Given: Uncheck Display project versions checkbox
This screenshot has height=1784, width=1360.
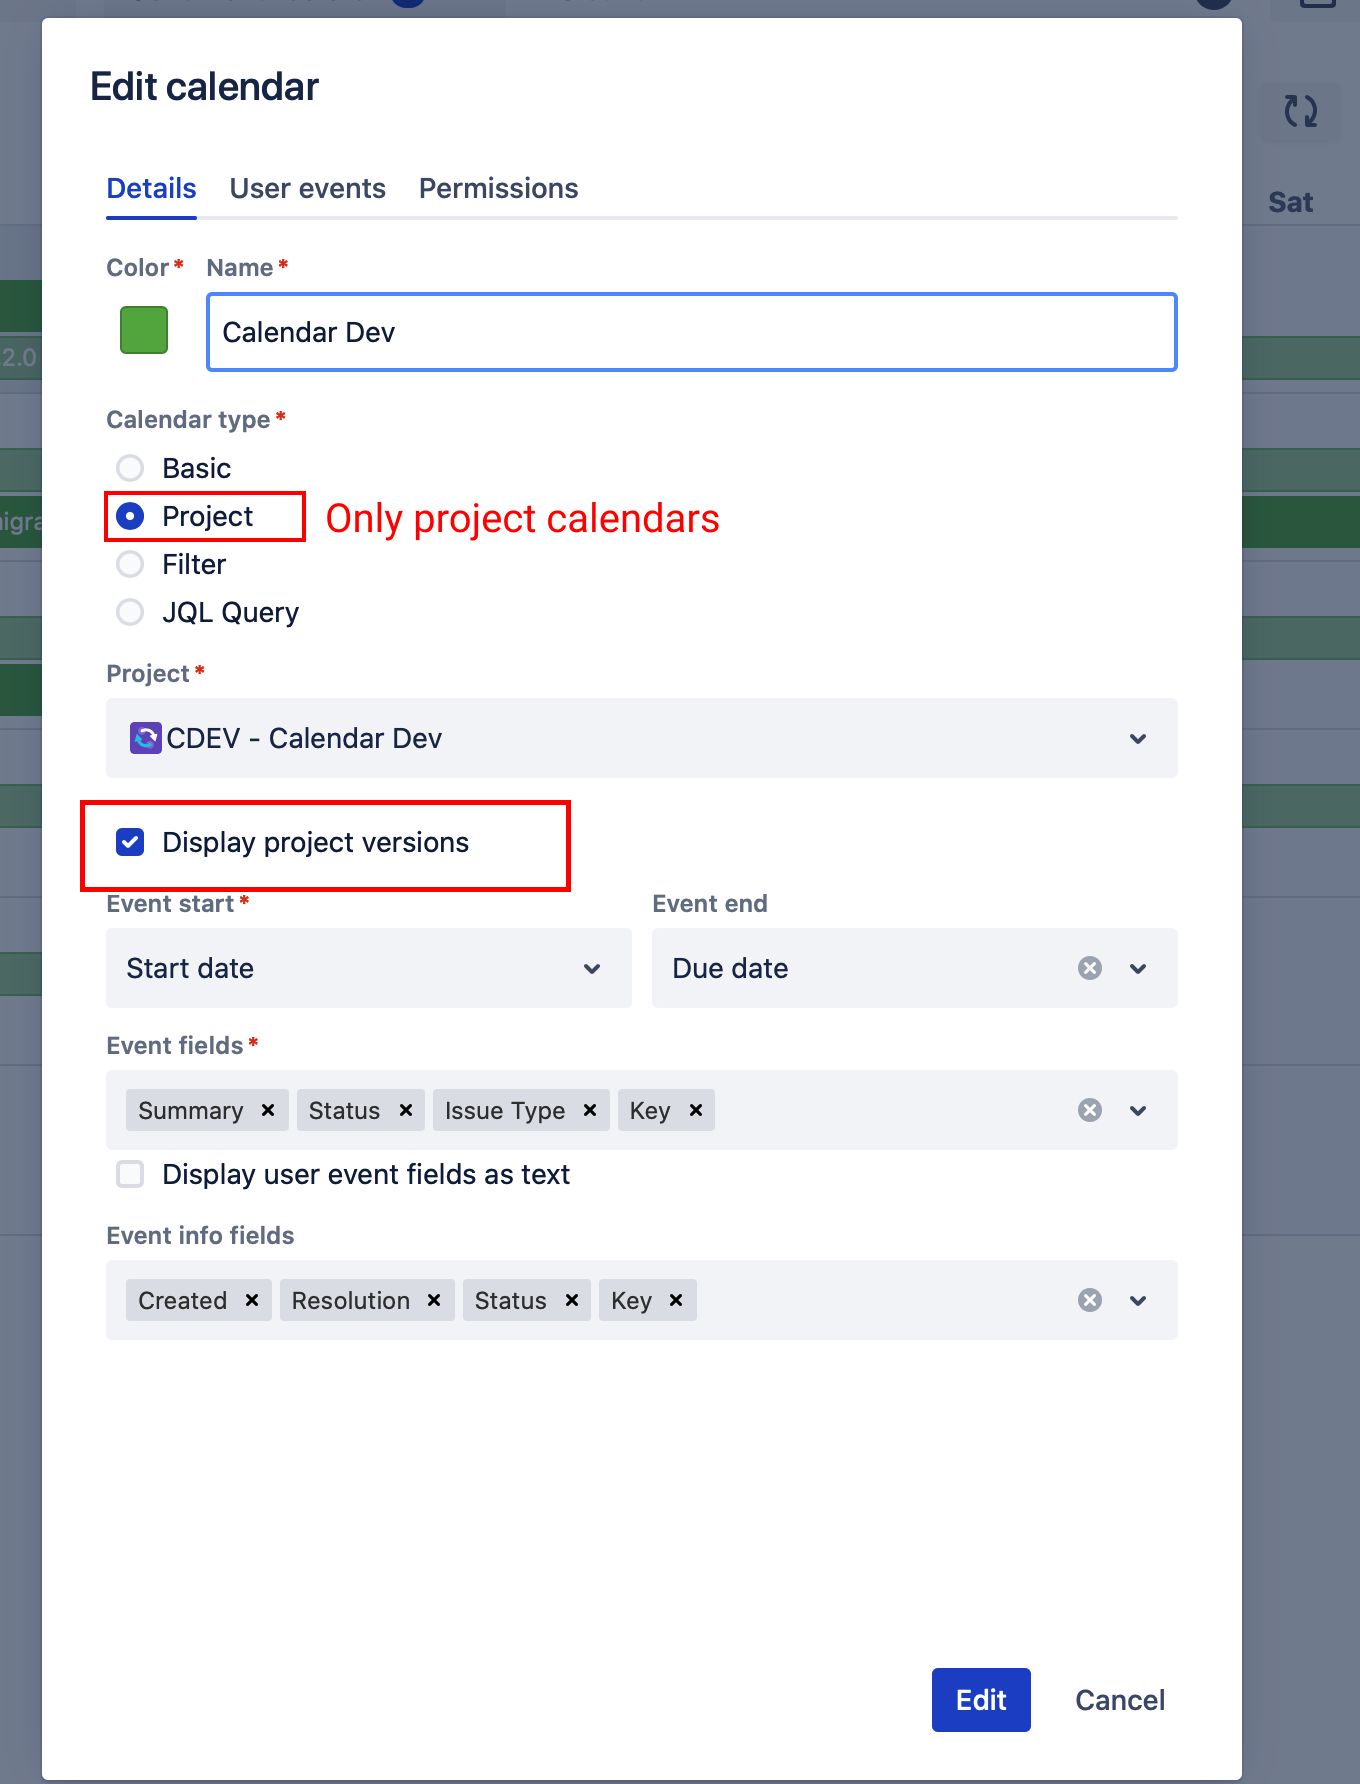Looking at the screenshot, I should tap(130, 842).
